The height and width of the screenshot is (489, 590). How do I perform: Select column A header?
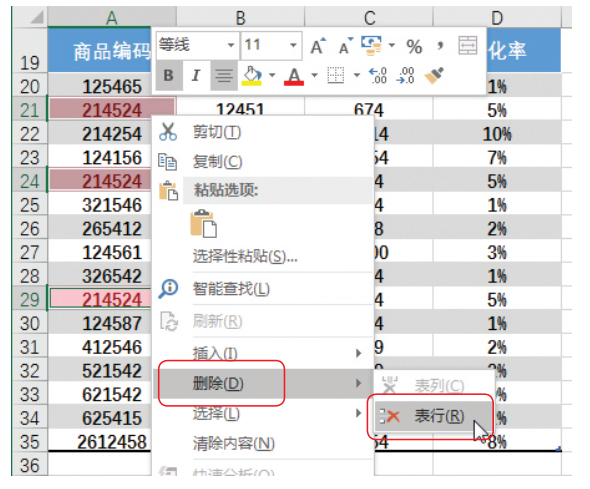(x=112, y=17)
